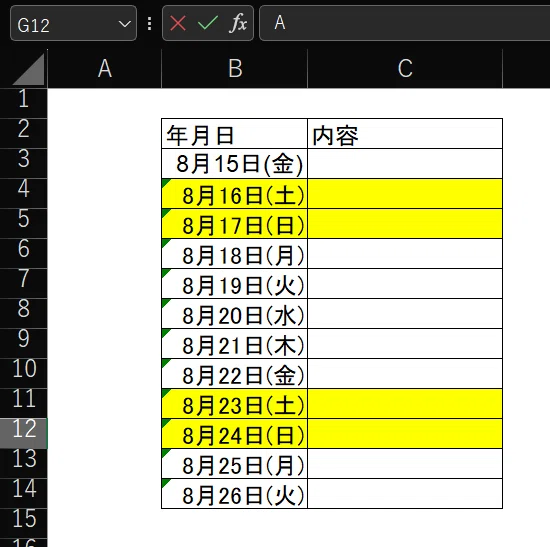Select cell 8月18日(月)
Screen dimensions: 550x547
click(x=234, y=254)
